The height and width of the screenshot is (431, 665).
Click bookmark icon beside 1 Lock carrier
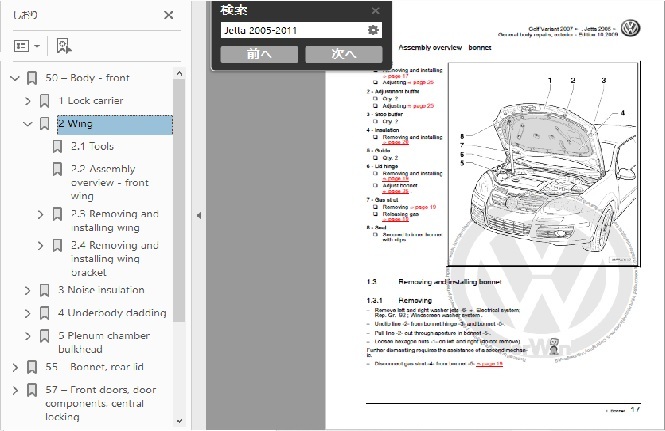45,101
